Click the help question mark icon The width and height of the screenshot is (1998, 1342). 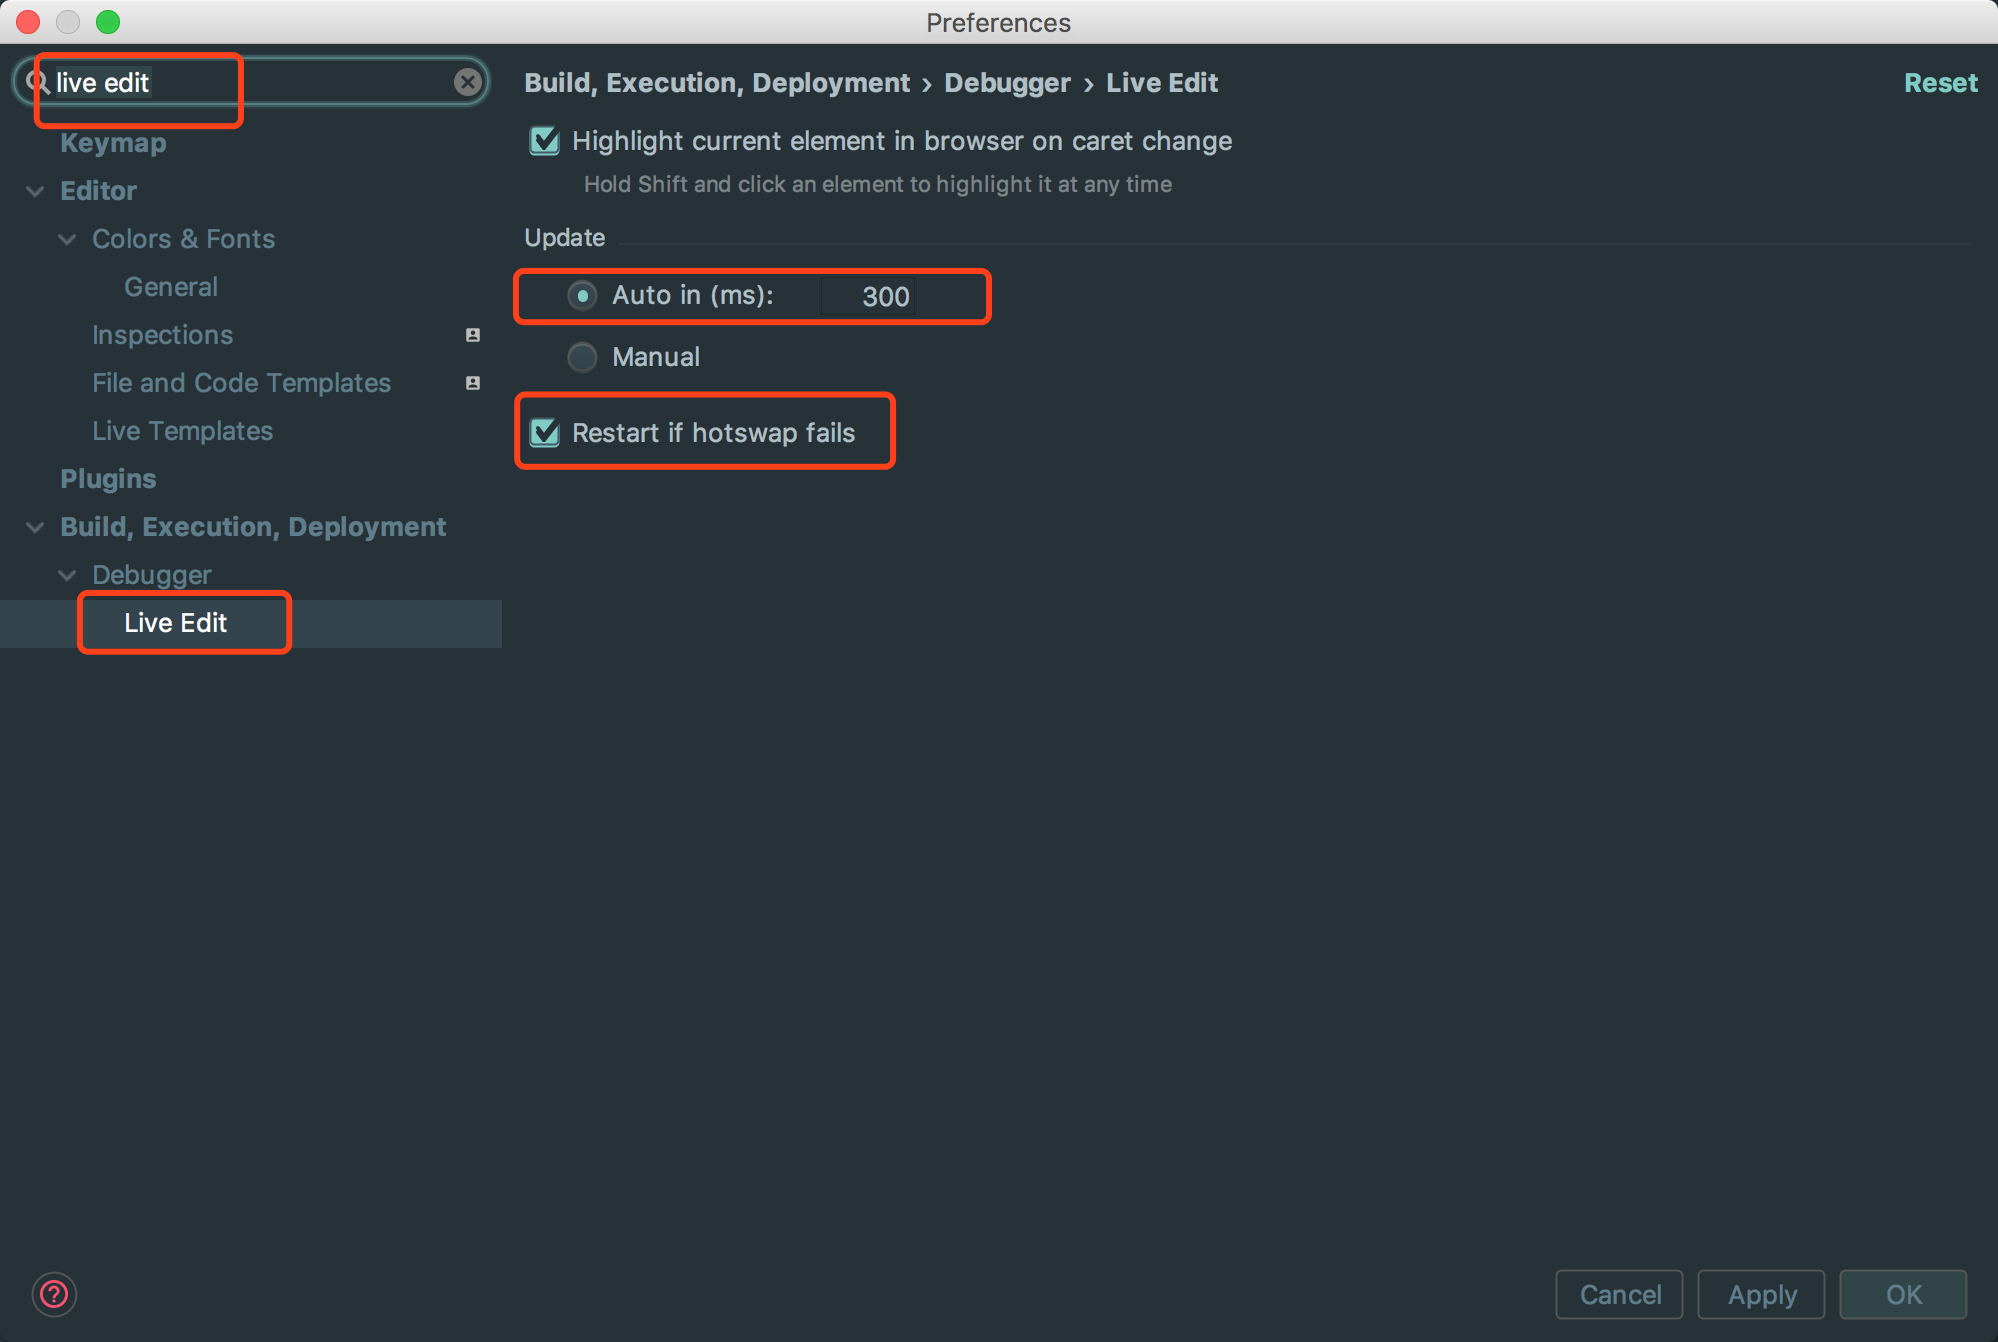point(54,1295)
